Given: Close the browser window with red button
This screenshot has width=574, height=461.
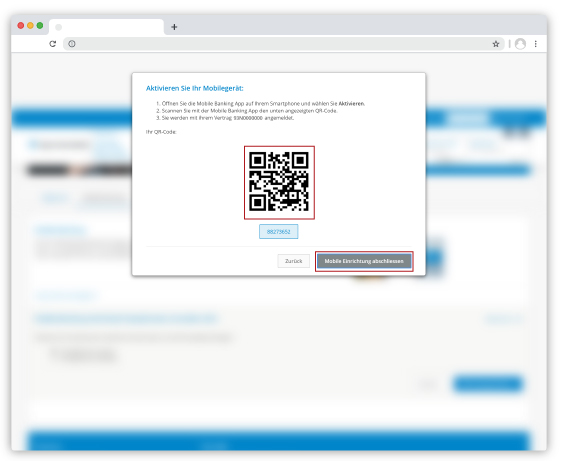Looking at the screenshot, I should pyautogui.click(x=20, y=25).
